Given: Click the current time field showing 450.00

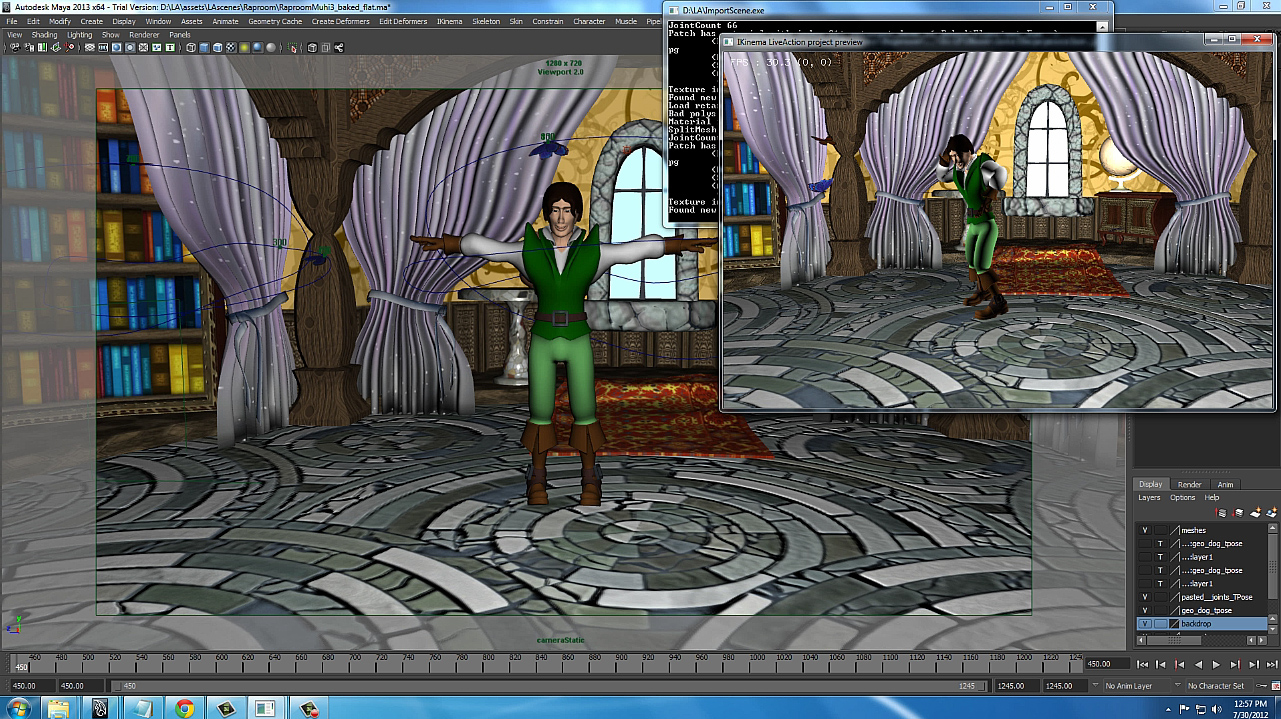Looking at the screenshot, I should (x=1108, y=664).
